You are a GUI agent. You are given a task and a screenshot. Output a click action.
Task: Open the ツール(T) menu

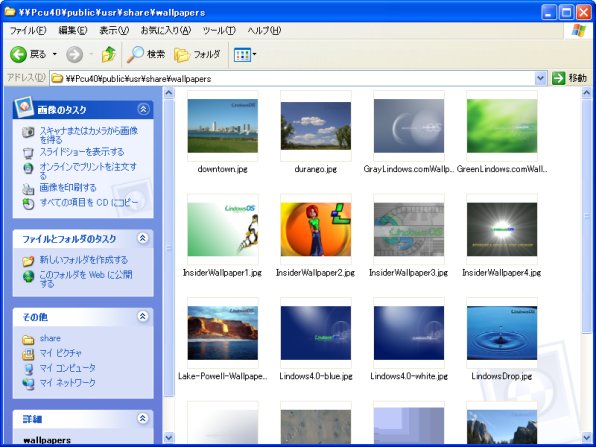[219, 30]
